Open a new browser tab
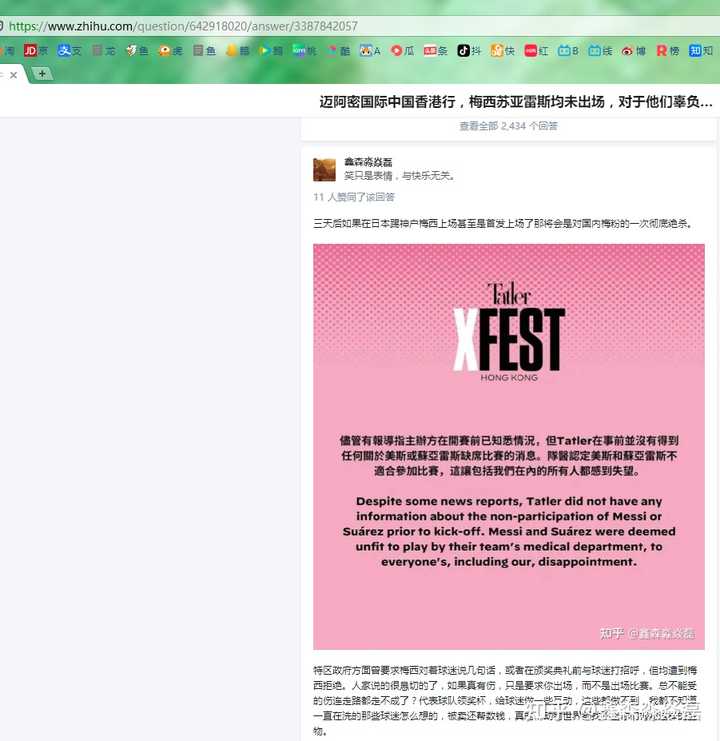Image resolution: width=720 pixels, height=741 pixels. [42, 74]
